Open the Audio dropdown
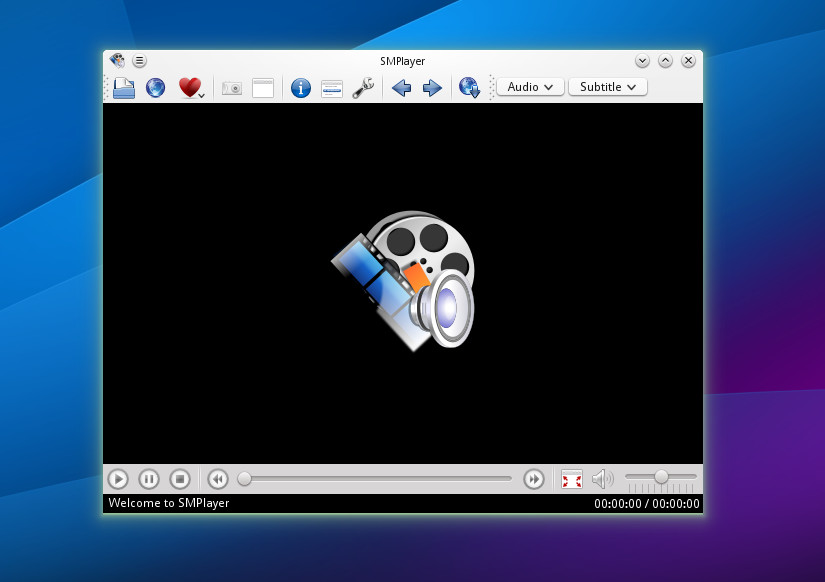 point(530,87)
